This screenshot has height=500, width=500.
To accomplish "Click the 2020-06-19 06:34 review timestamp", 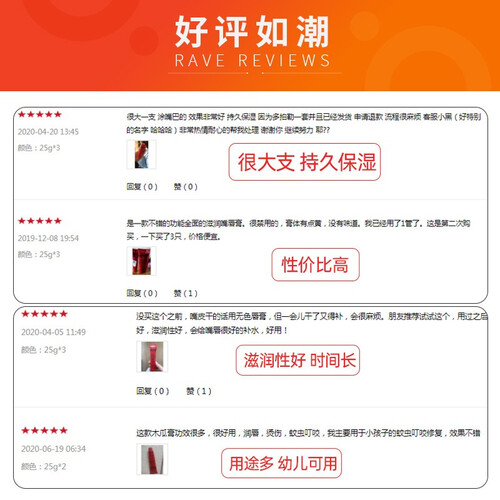I will click(x=53, y=449).
